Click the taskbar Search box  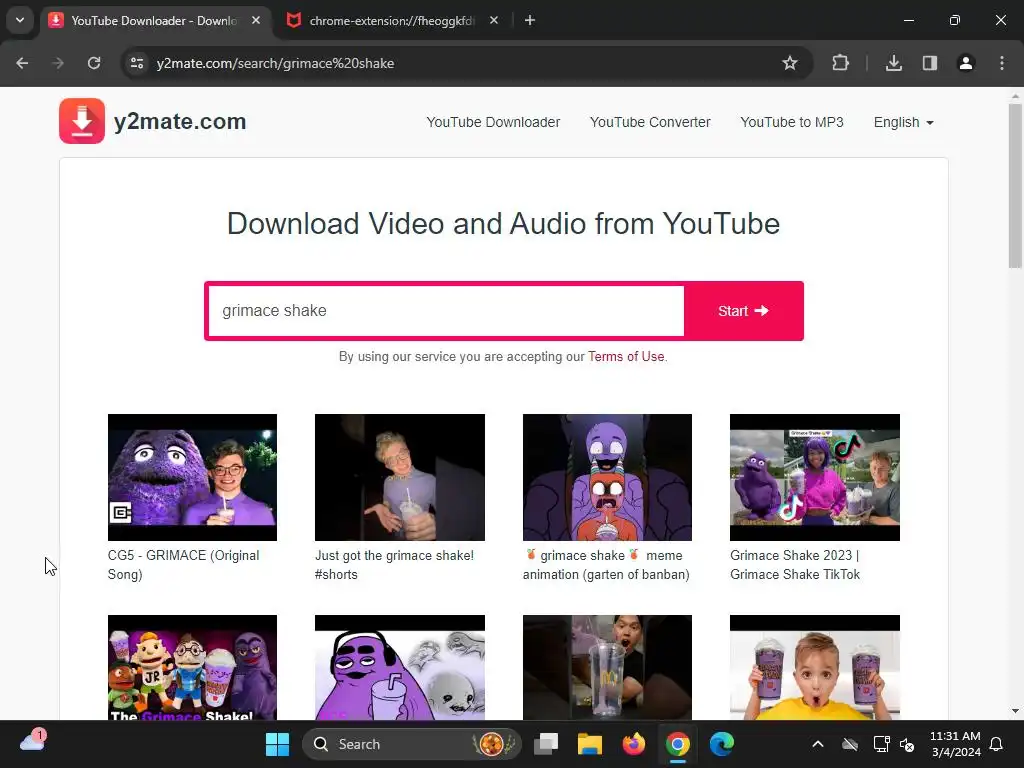click(411, 744)
